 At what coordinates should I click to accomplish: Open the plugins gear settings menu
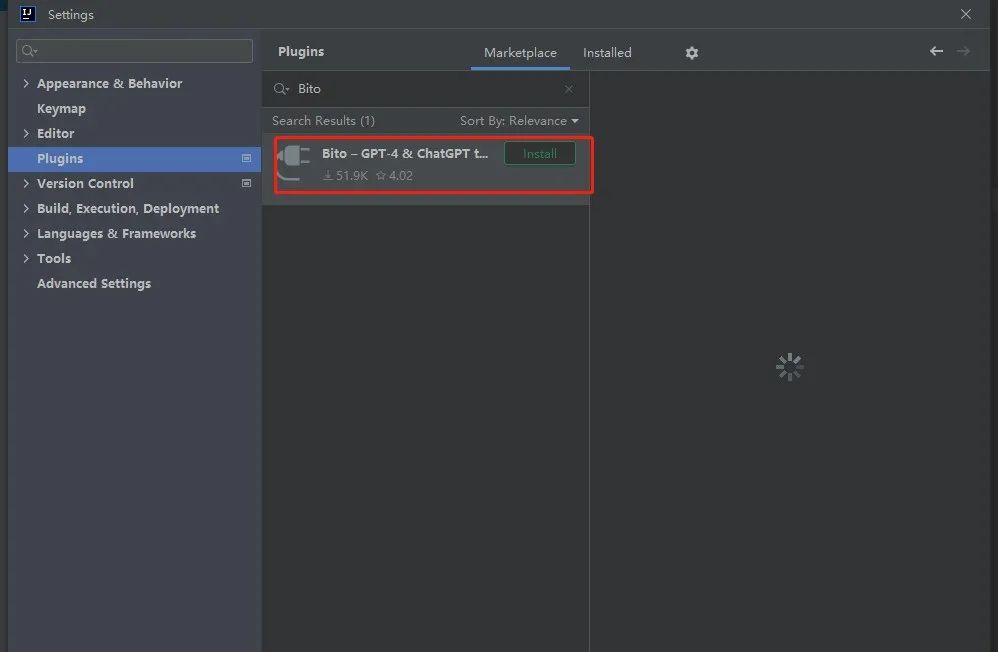692,53
